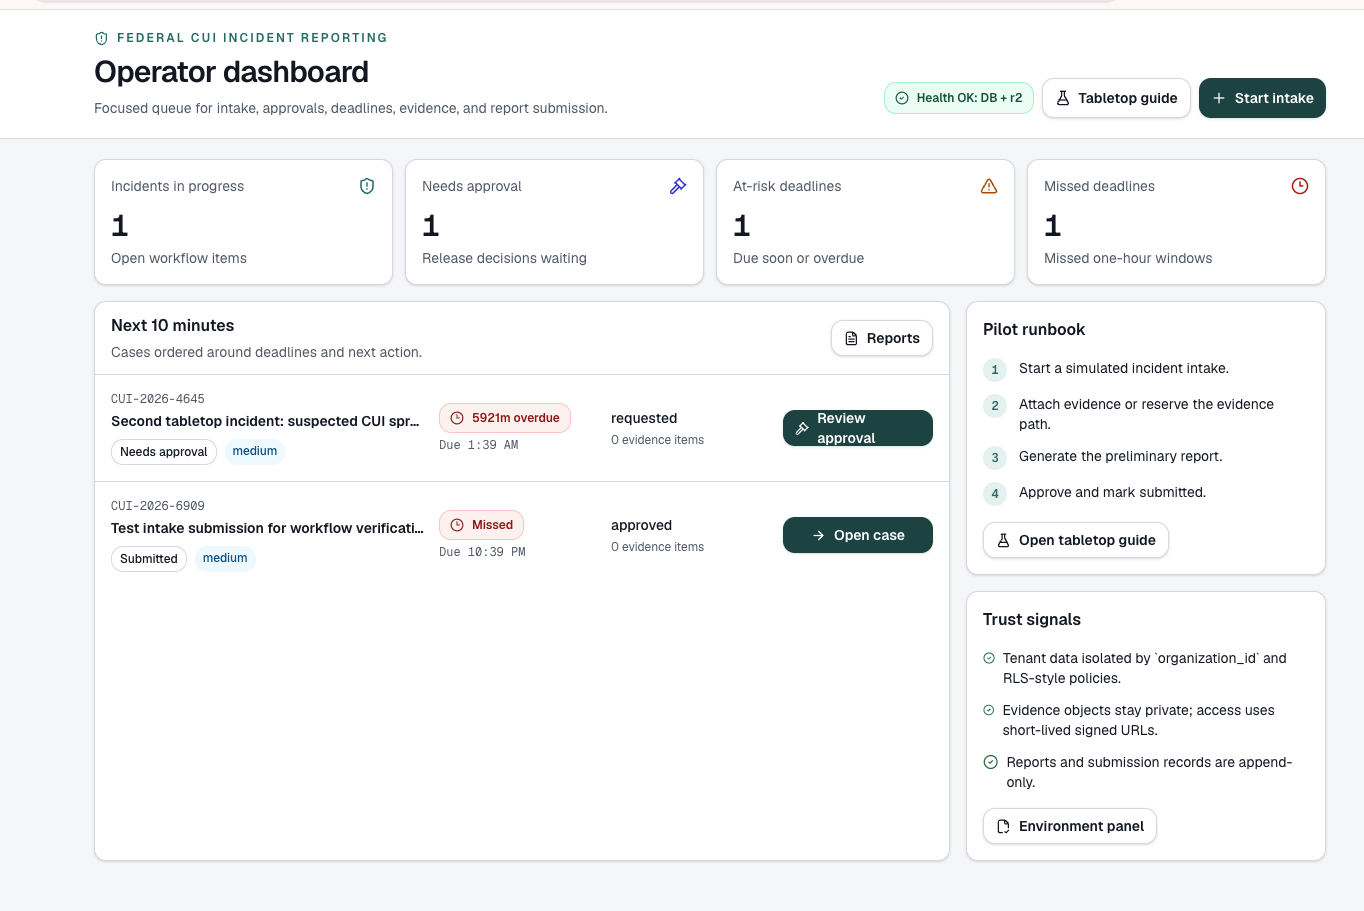
Task: Click the shield icon beside Federal CUI Incident Reporting
Action: click(x=101, y=38)
